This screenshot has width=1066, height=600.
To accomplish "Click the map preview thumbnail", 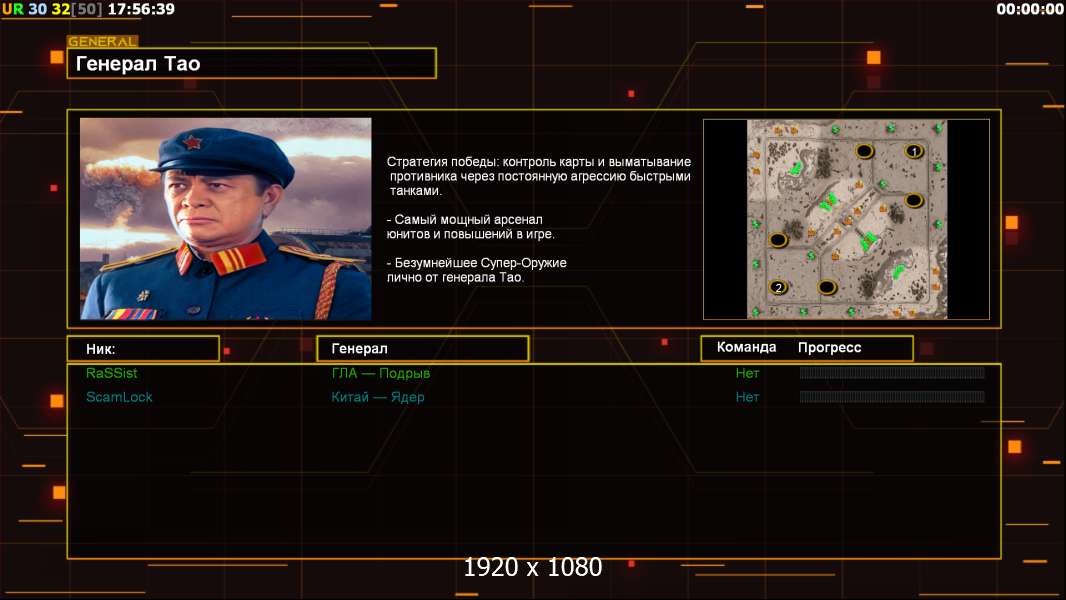I will point(846,219).
